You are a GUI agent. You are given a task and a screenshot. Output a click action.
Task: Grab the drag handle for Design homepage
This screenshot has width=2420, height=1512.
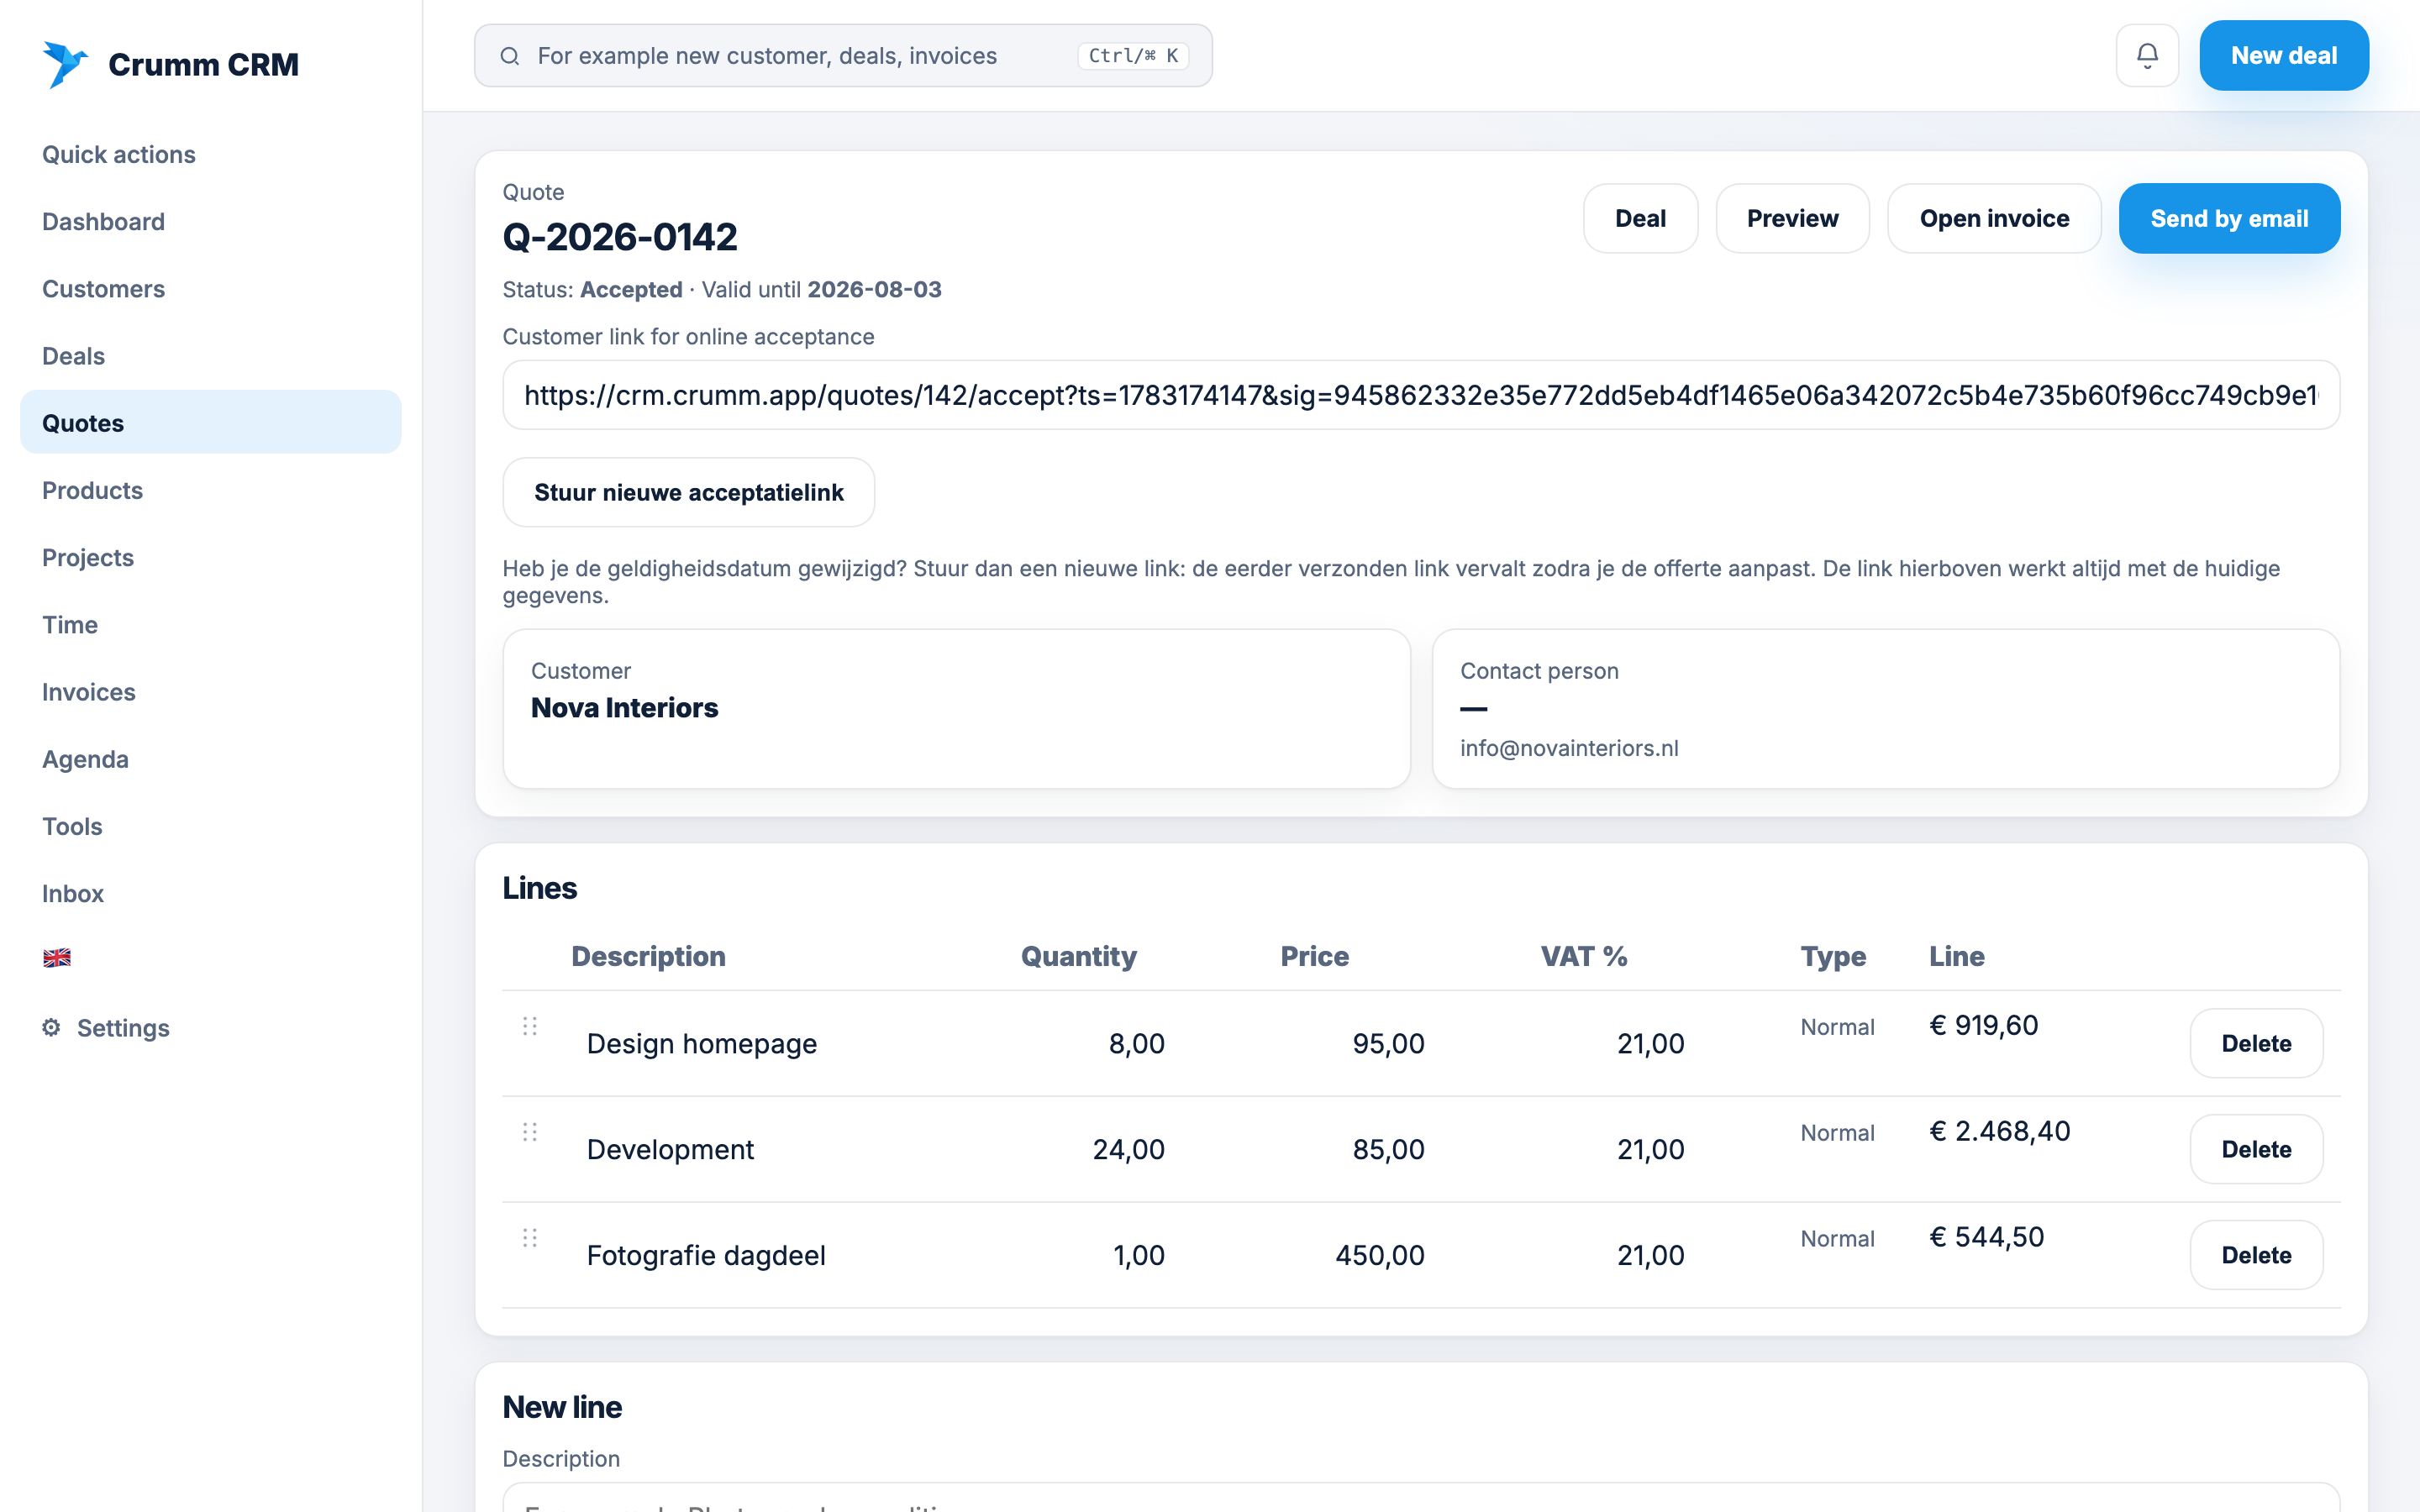530,1026
